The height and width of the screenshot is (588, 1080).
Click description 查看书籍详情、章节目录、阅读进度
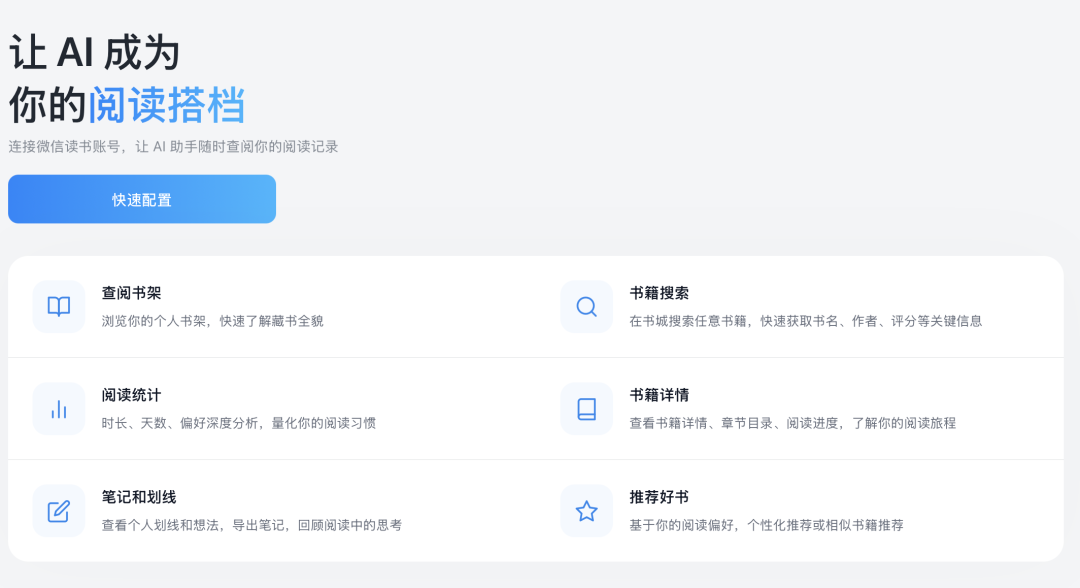click(734, 423)
